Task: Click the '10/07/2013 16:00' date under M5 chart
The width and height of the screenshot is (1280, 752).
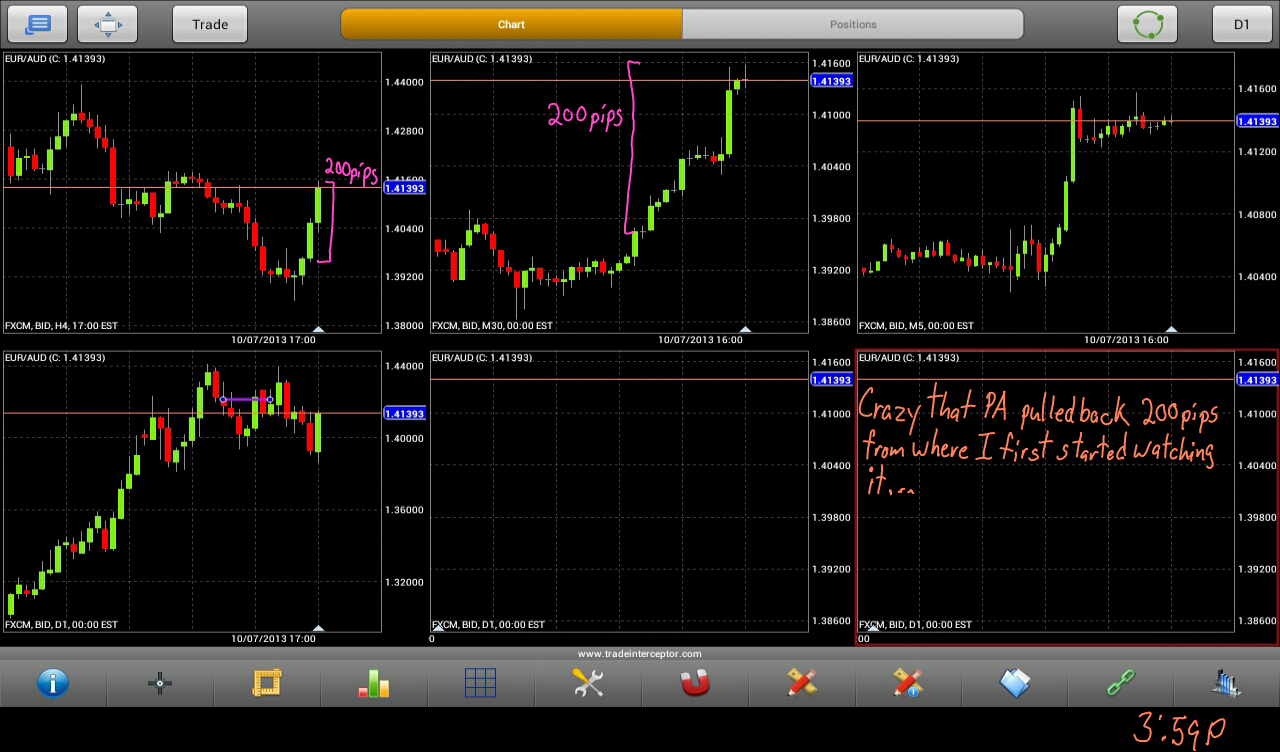Action: (1127, 340)
